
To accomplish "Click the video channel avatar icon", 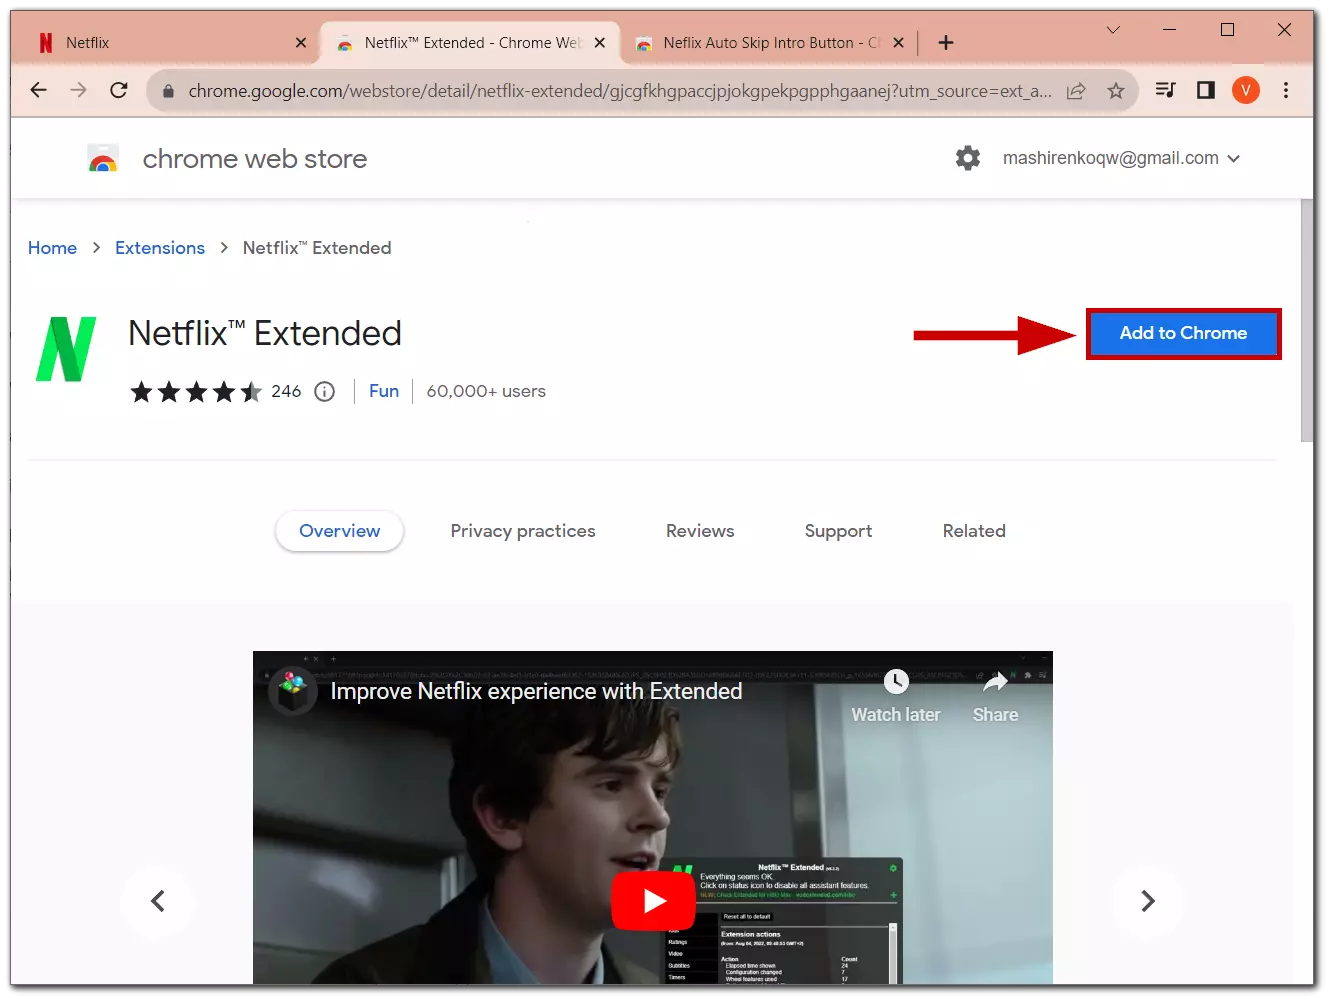I will 292,691.
